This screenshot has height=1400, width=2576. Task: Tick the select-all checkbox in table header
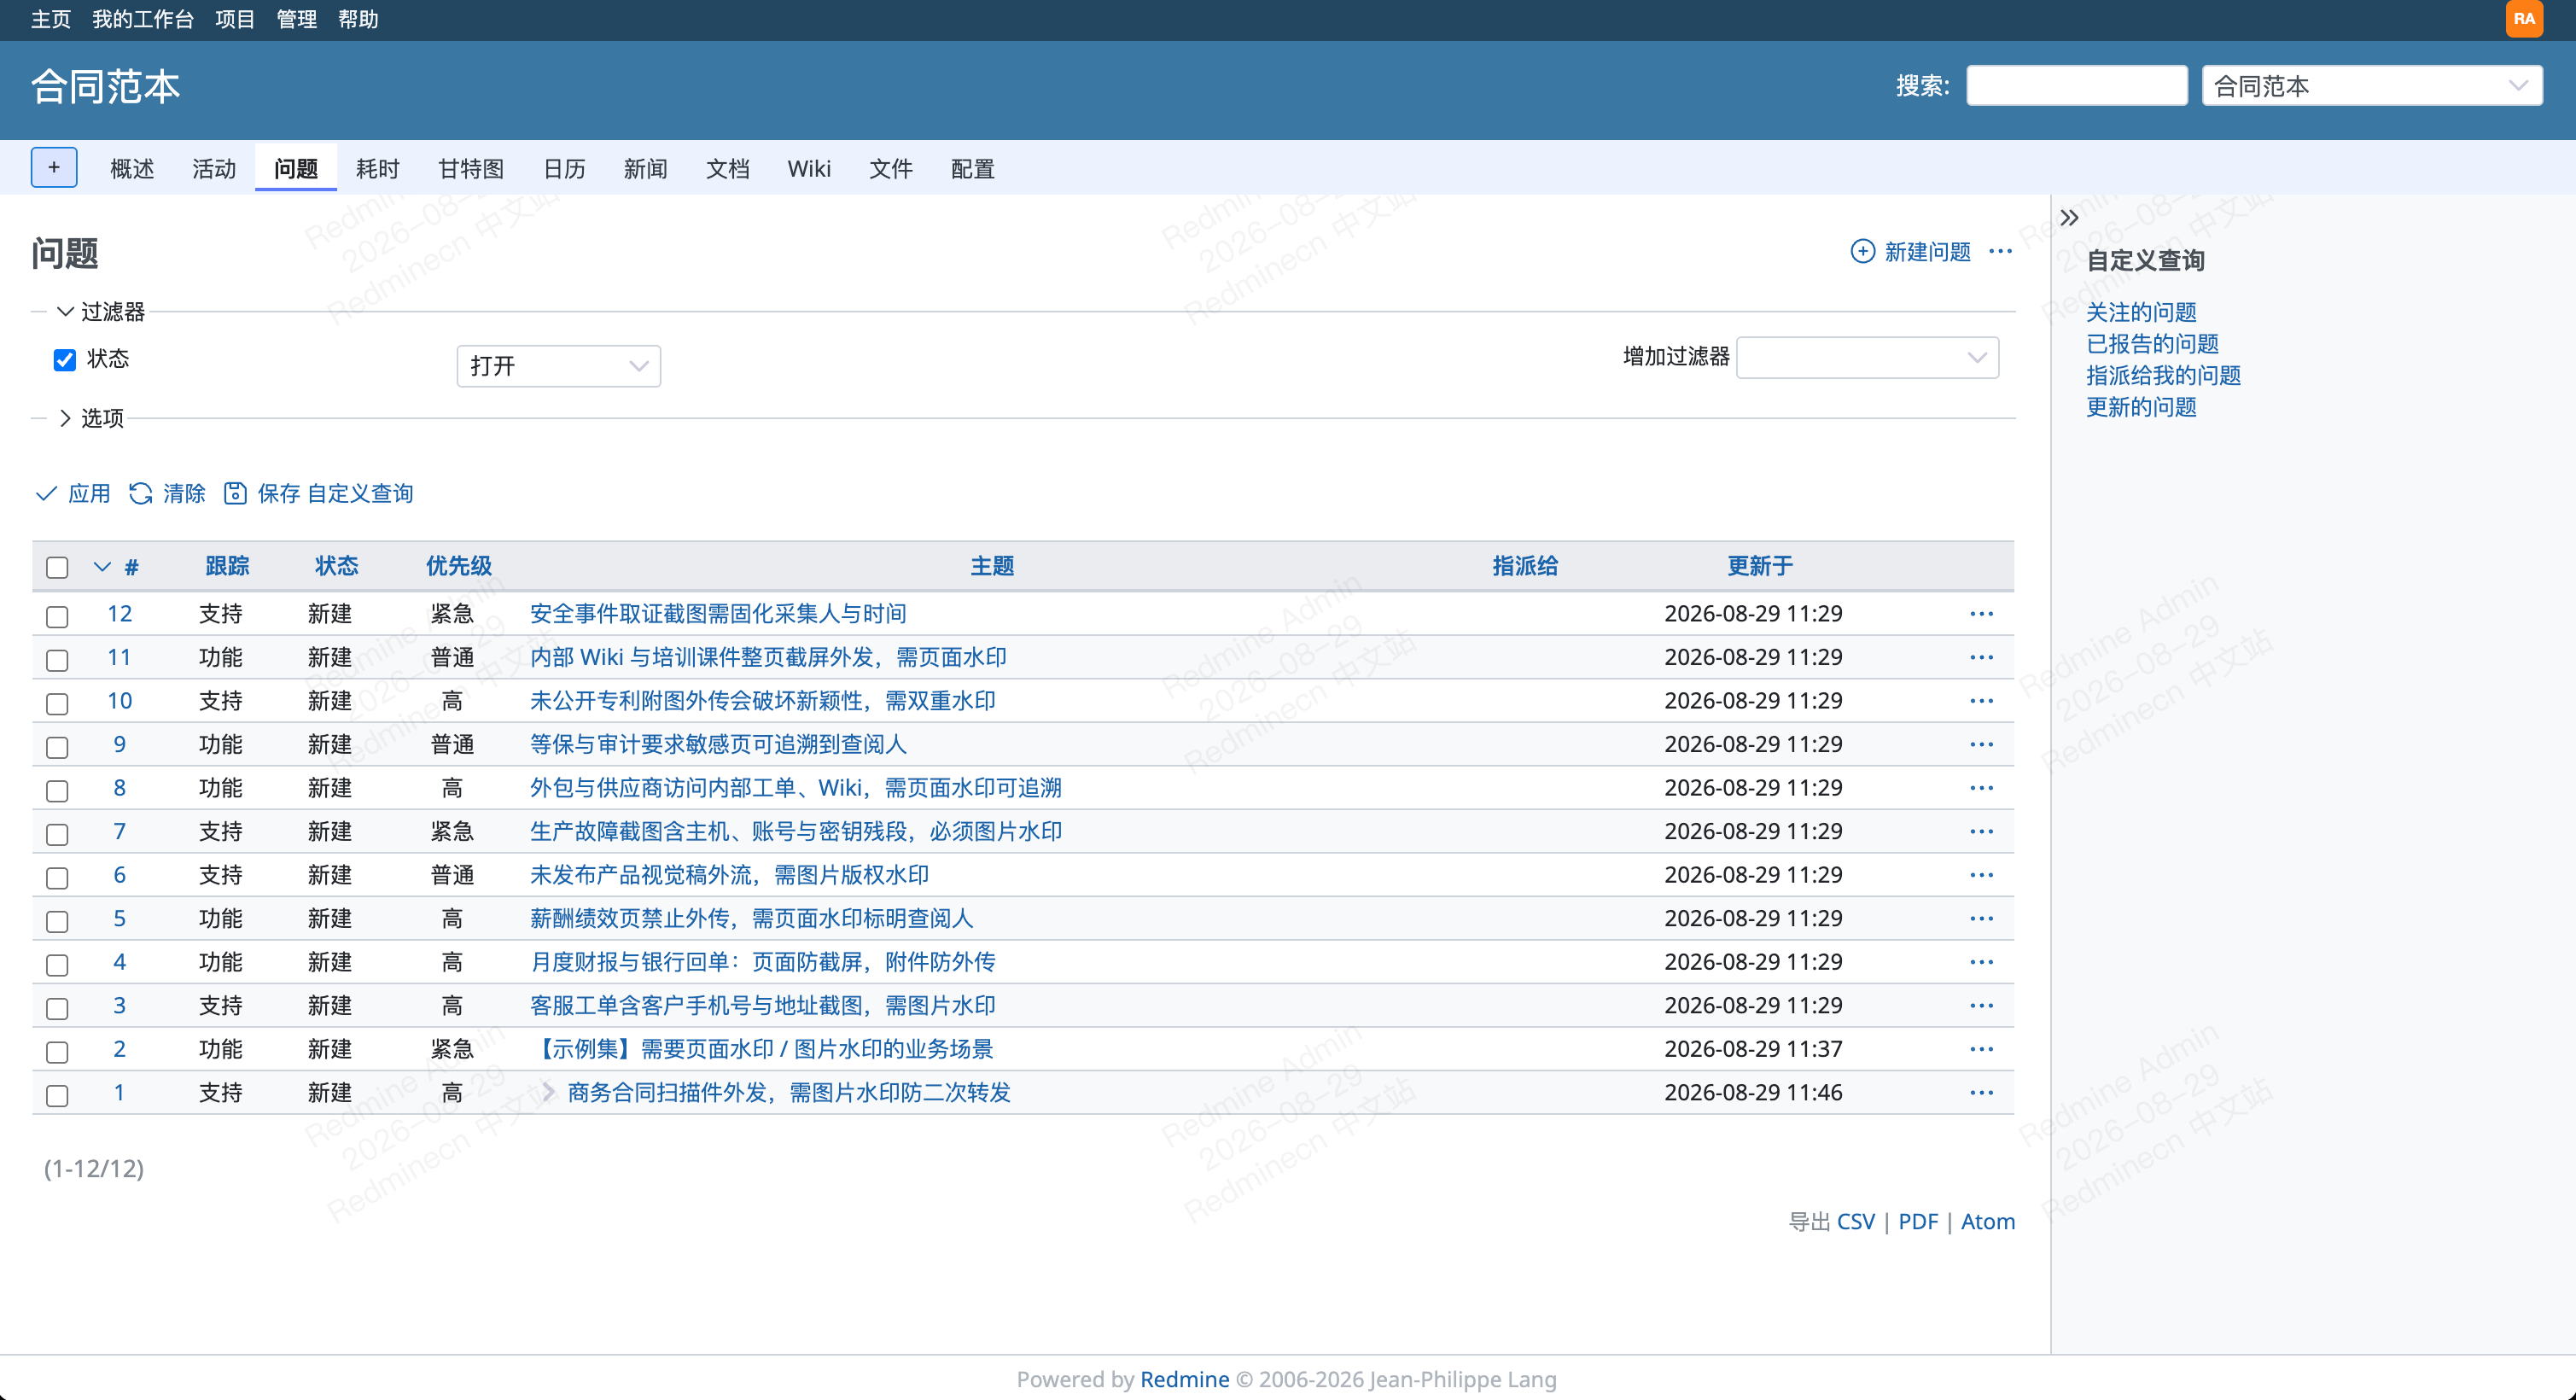[x=57, y=567]
